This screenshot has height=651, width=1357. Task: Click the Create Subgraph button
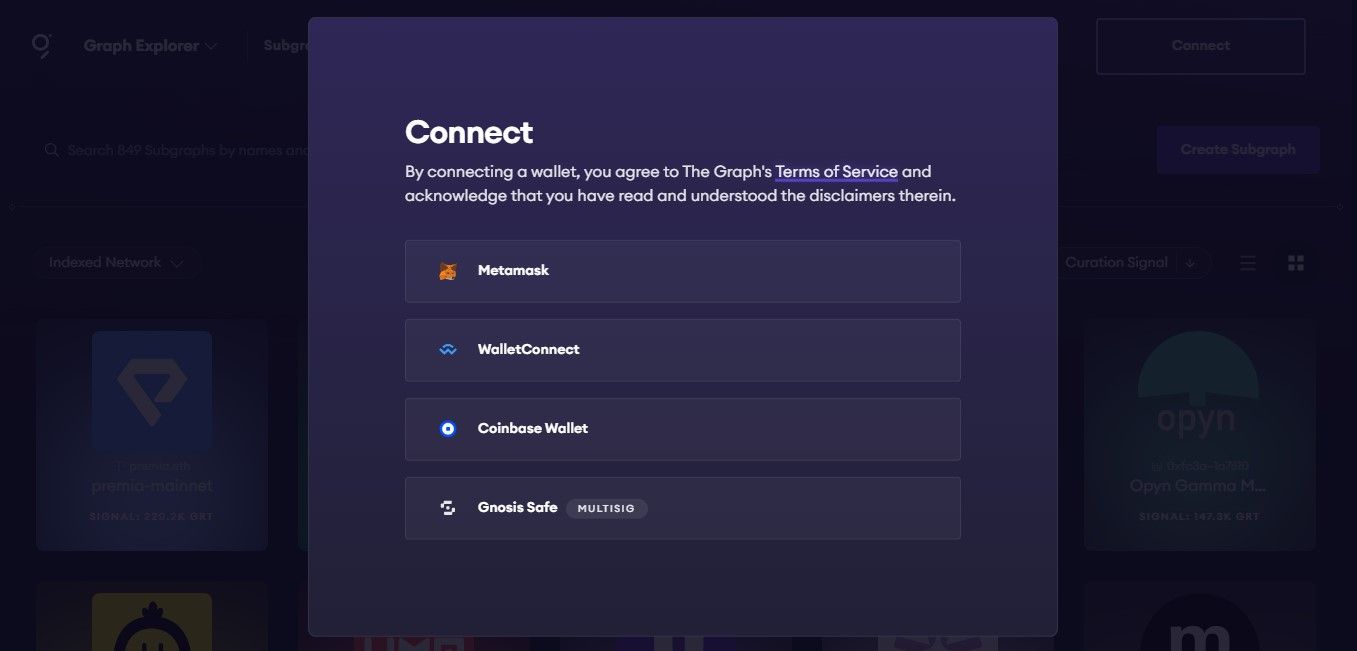[x=1238, y=148]
